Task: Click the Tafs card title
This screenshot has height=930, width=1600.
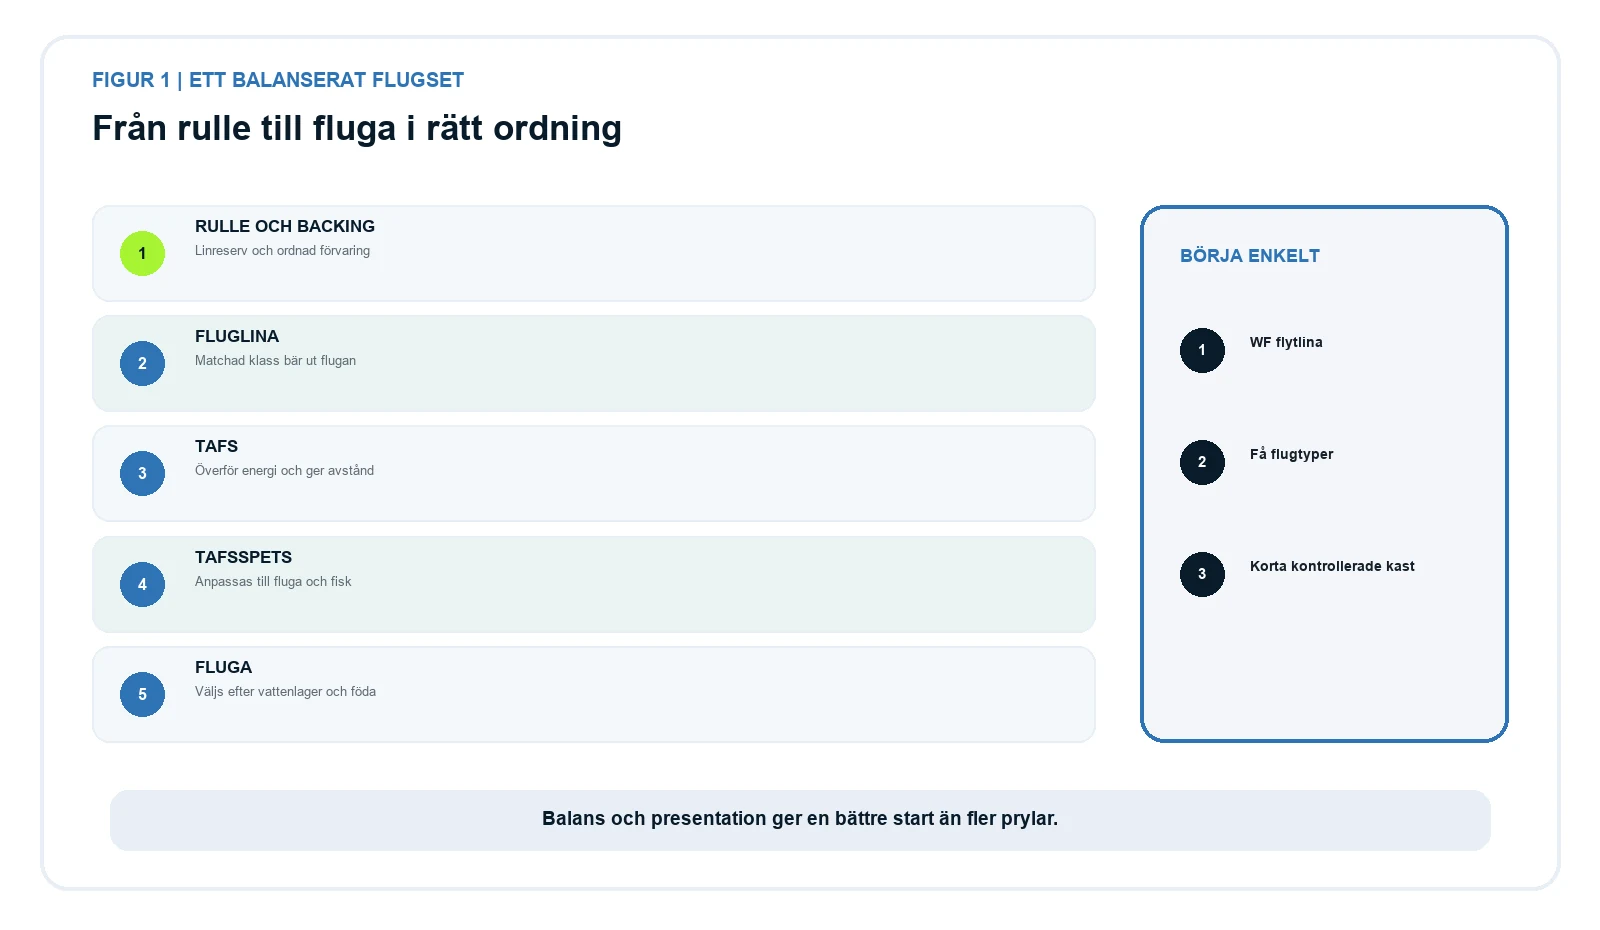Action: [x=216, y=446]
